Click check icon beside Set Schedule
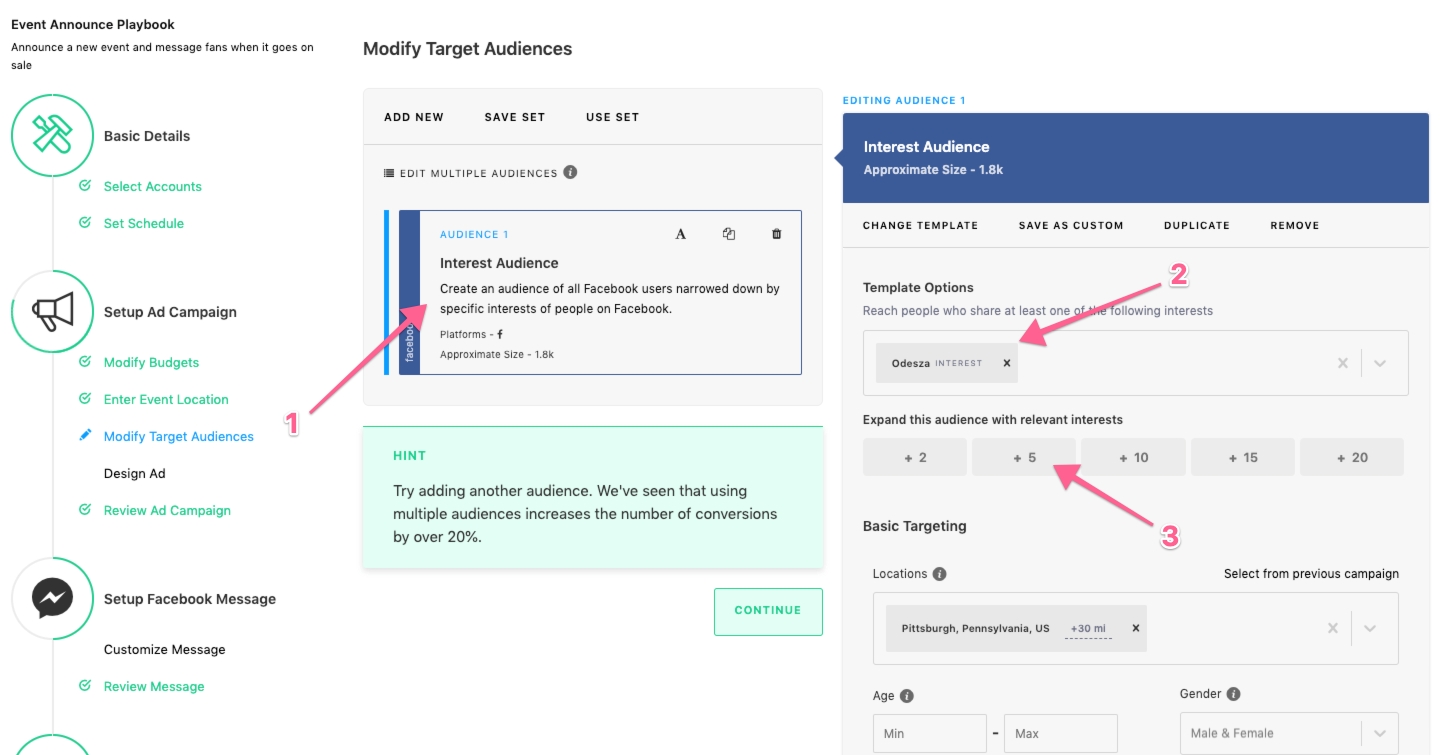1447x755 pixels. point(85,223)
